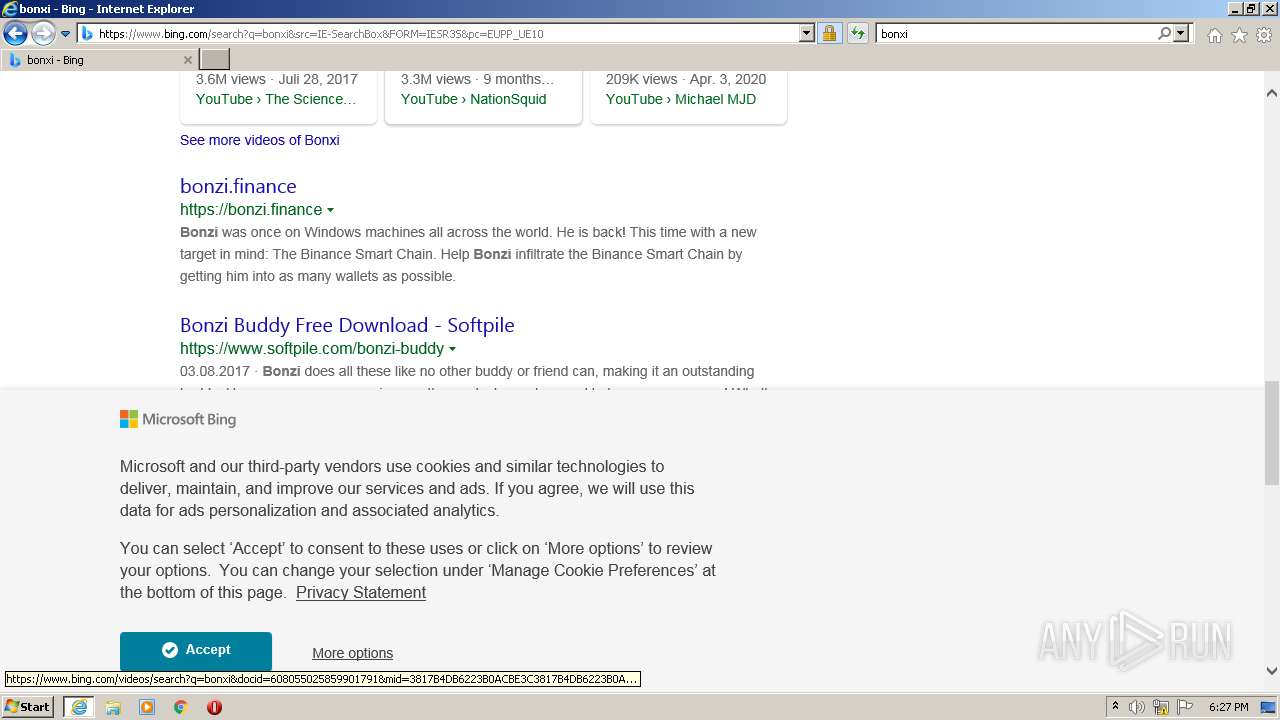Click the https://www.softpile.com/bonzi-buddy URL text

(x=312, y=349)
